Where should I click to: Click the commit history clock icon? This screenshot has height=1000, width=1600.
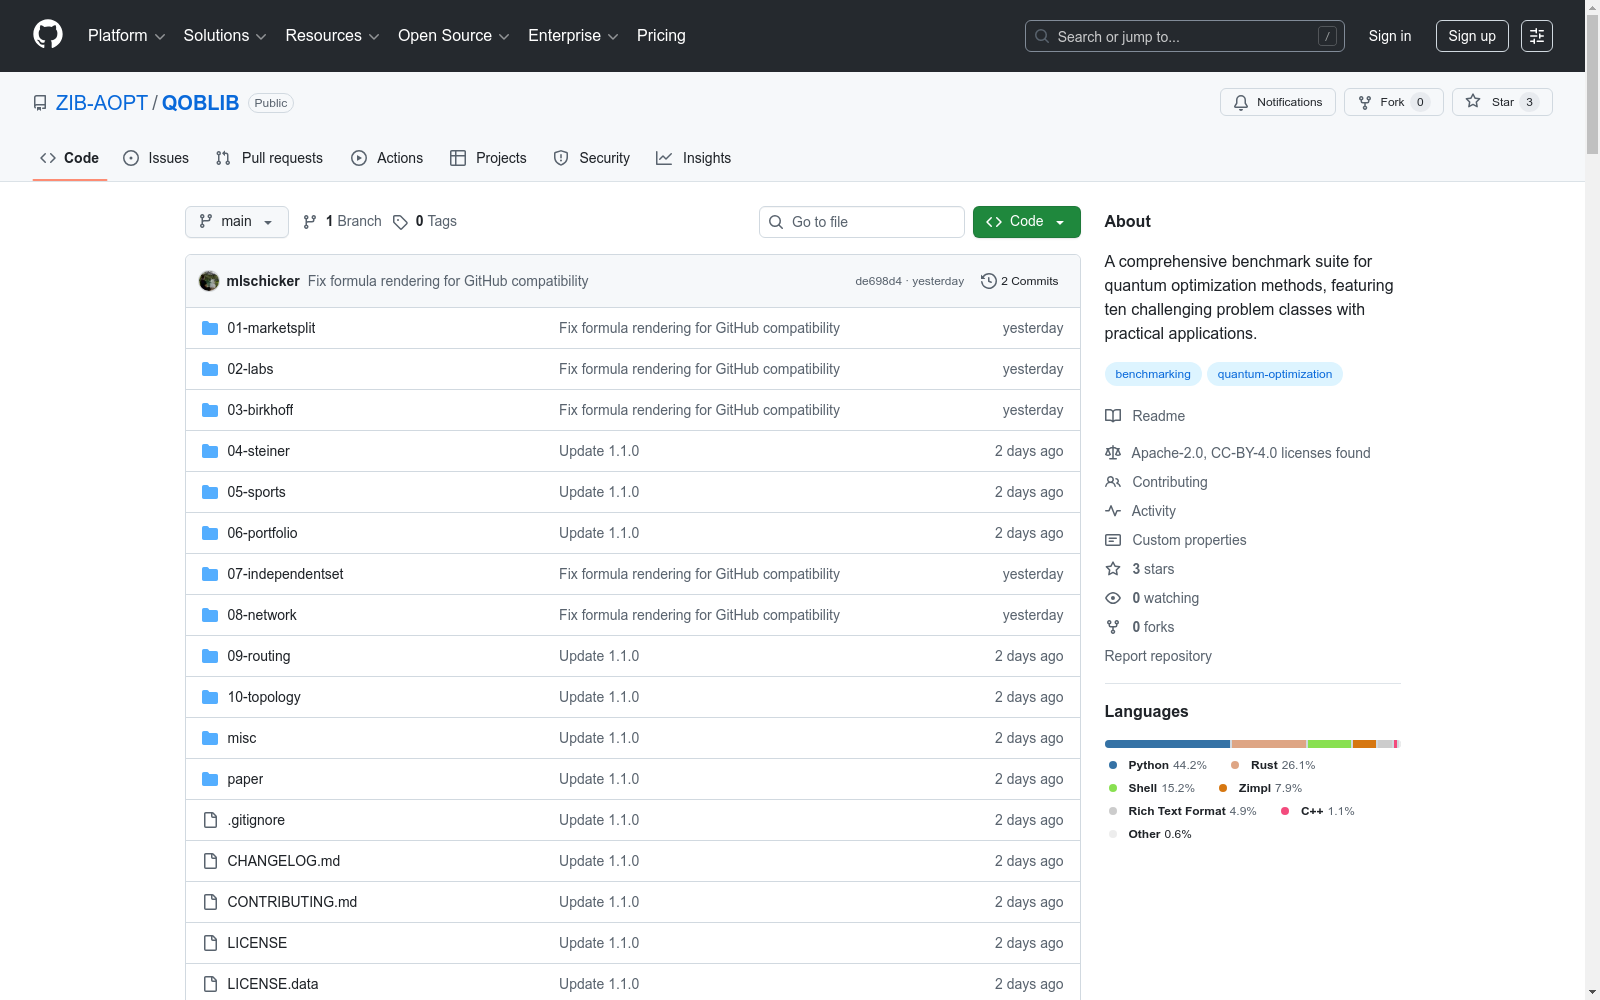(989, 281)
